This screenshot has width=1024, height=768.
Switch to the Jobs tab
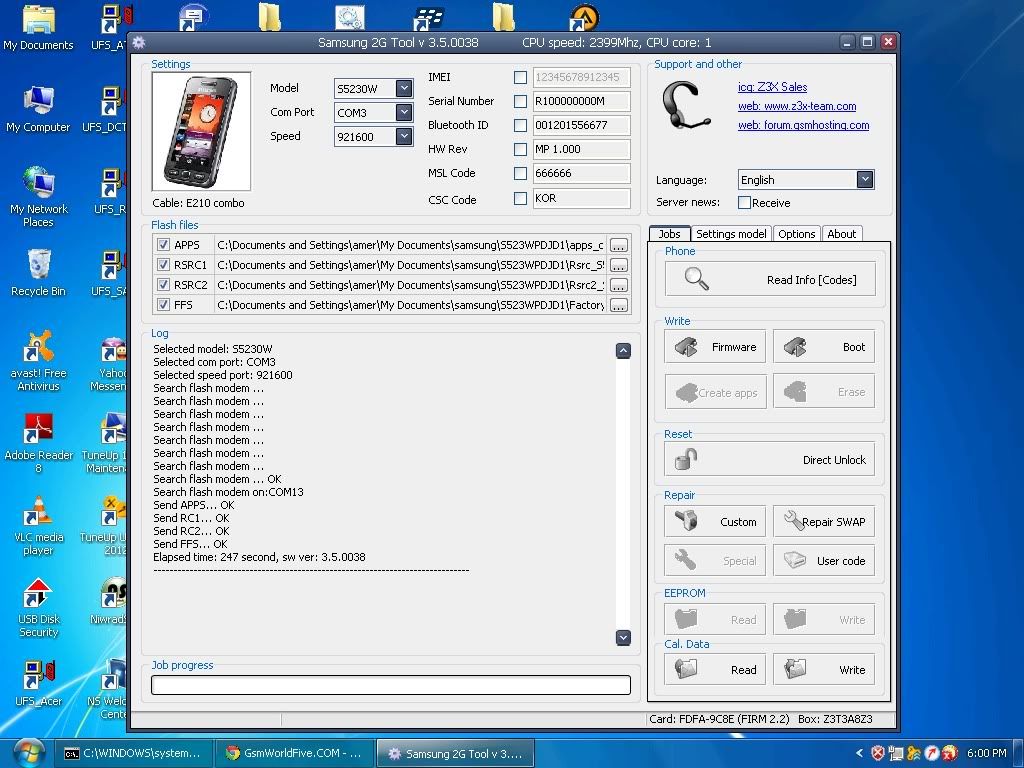[669, 234]
